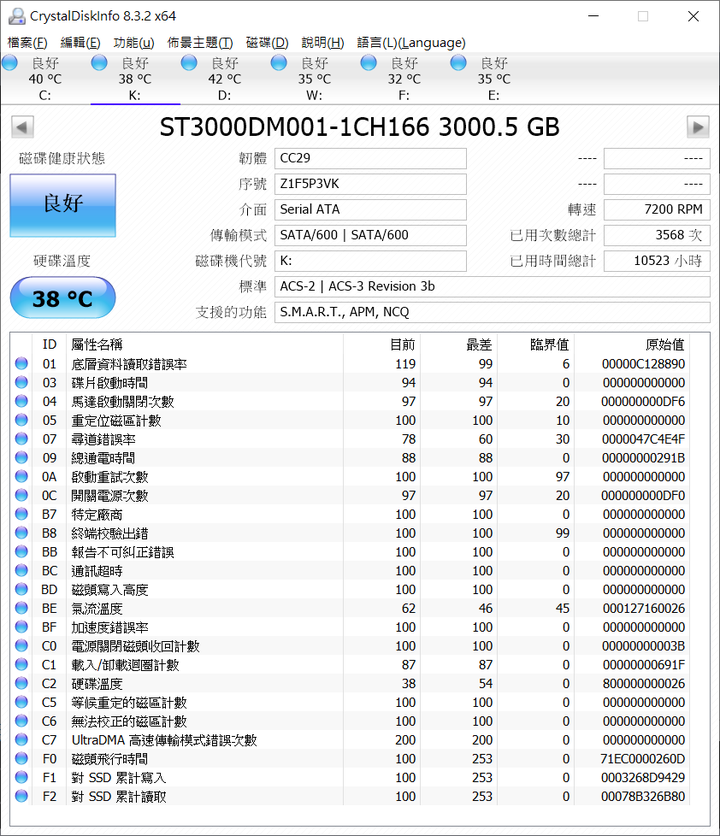The width and height of the screenshot is (720, 836).
Task: Click status dot for attribute C7 row
Action: [x=21, y=740]
